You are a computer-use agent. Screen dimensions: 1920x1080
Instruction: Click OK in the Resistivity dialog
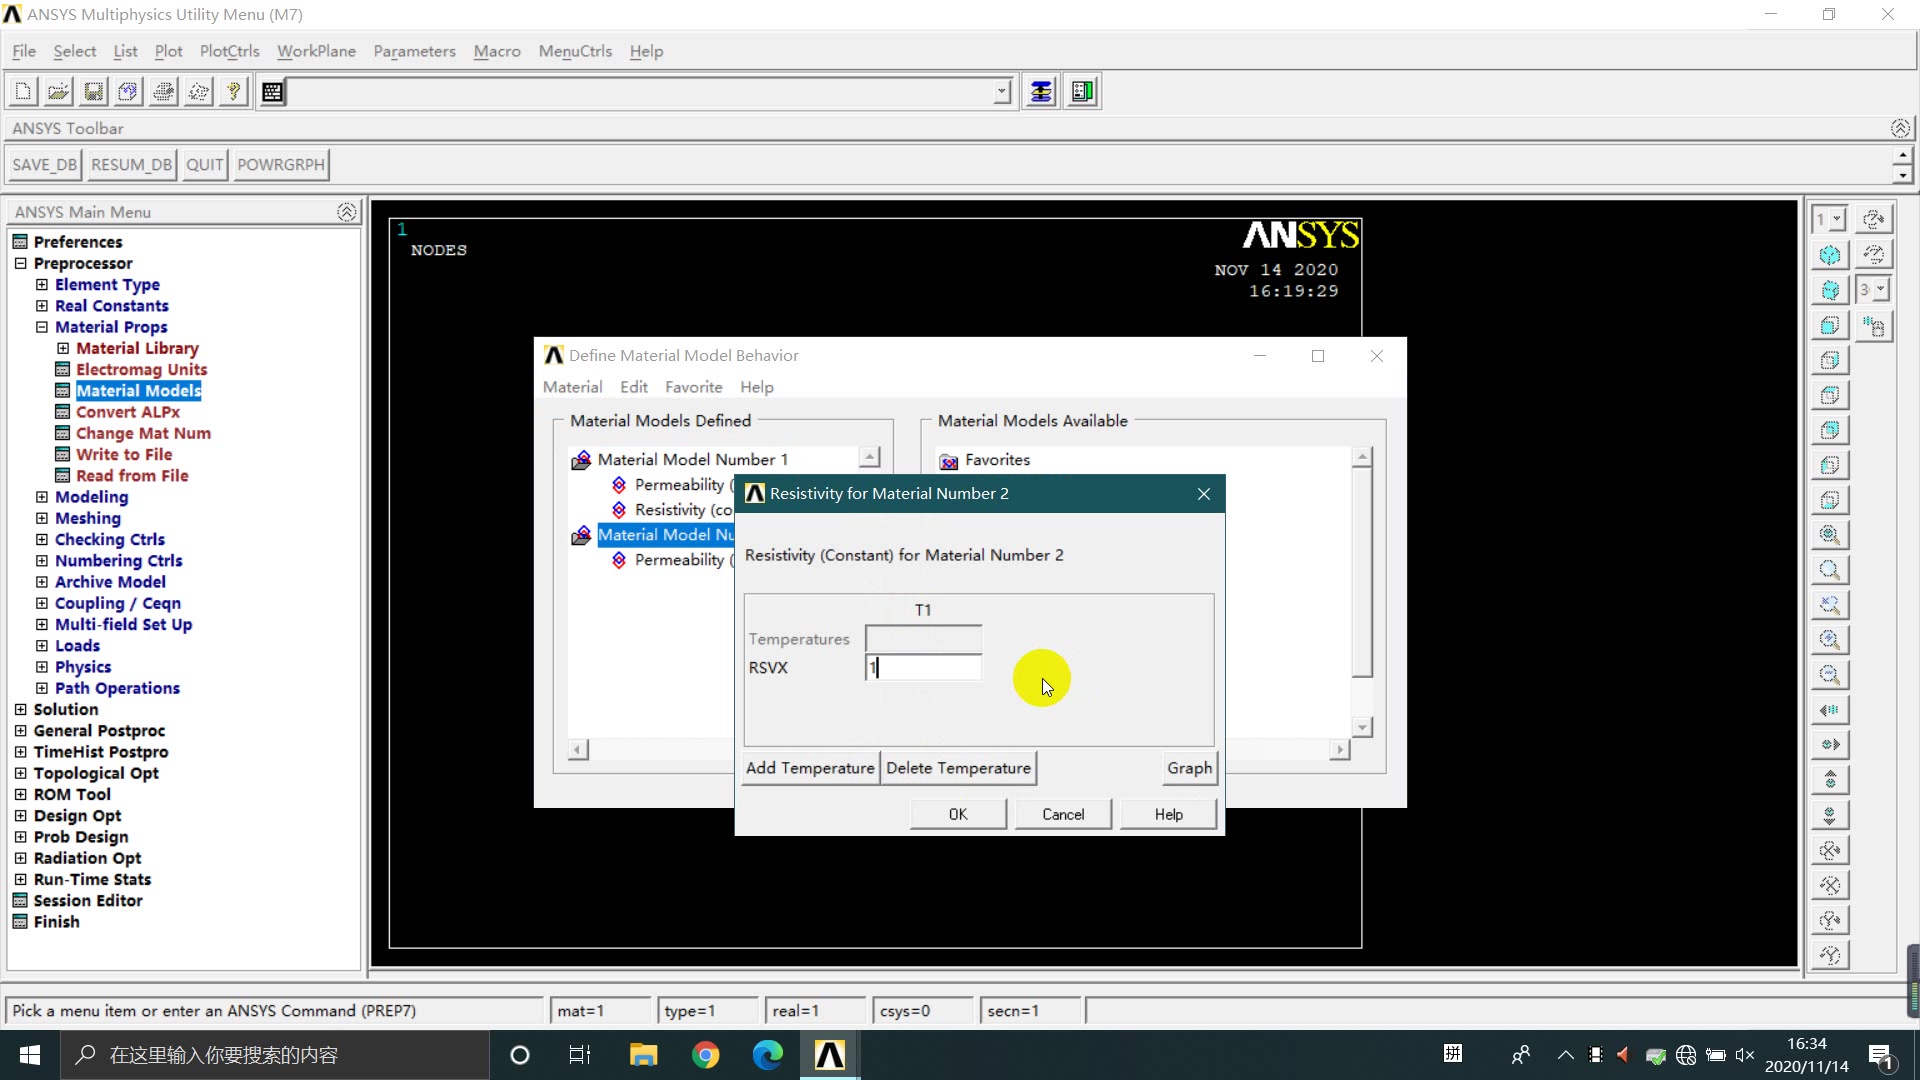coord(958,814)
